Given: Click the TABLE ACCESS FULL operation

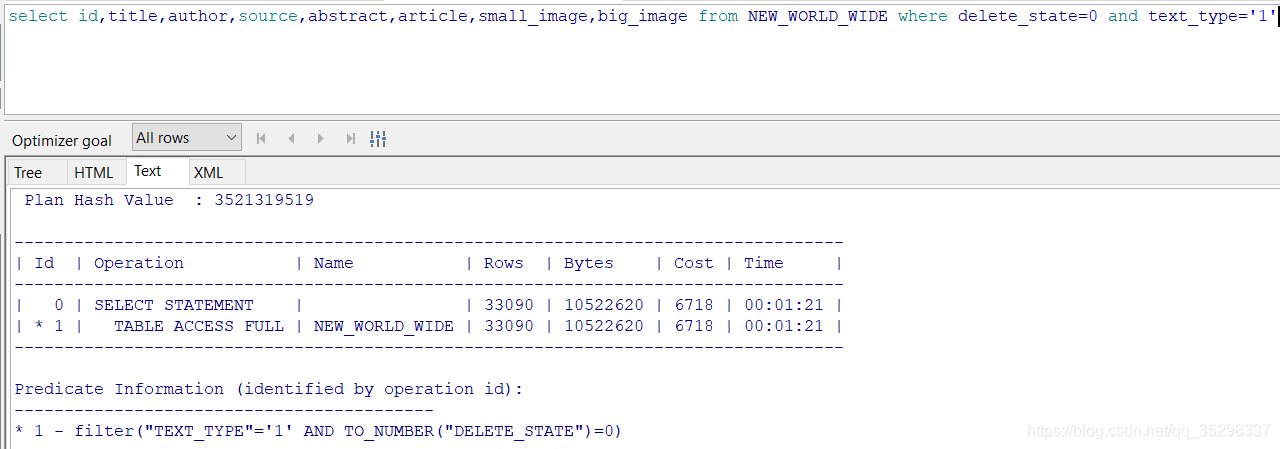Looking at the screenshot, I should pyautogui.click(x=199, y=326).
